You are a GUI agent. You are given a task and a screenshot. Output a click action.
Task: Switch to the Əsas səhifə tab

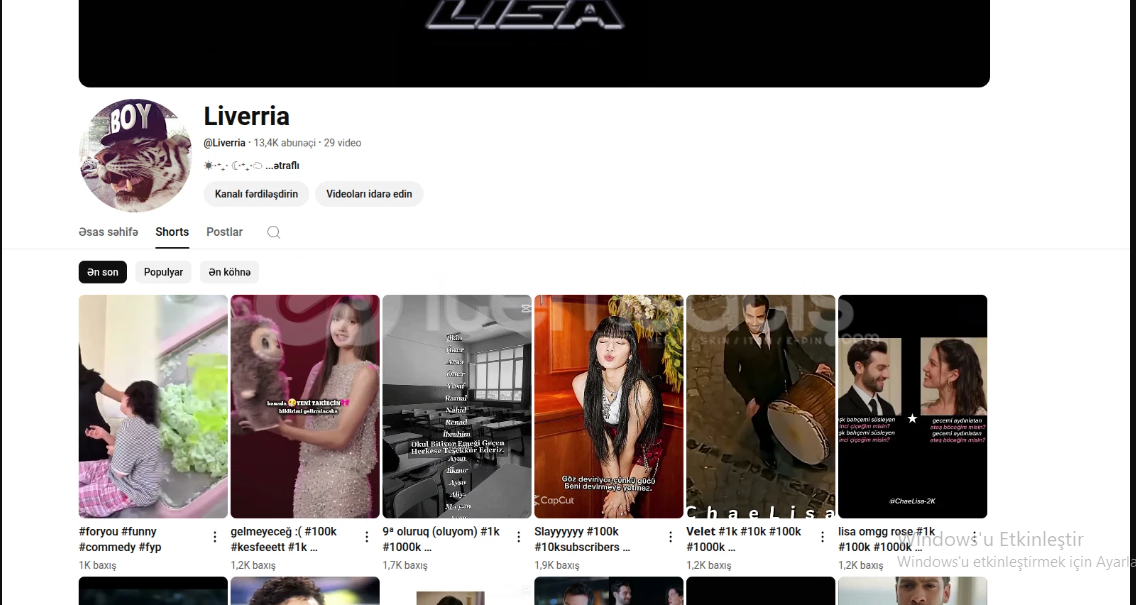(x=108, y=232)
